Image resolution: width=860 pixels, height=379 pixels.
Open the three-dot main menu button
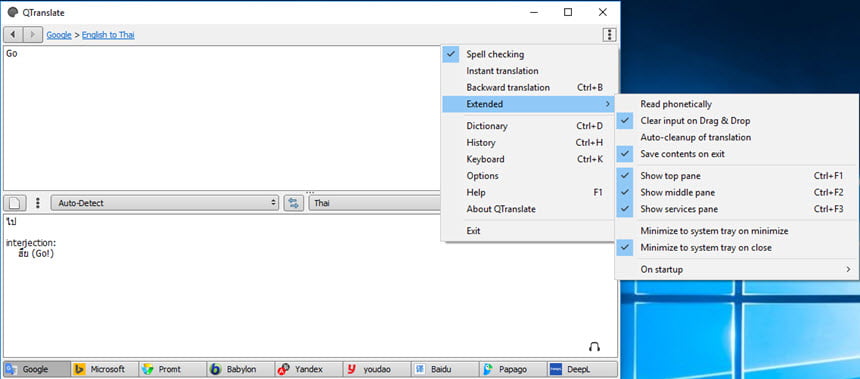coord(609,35)
